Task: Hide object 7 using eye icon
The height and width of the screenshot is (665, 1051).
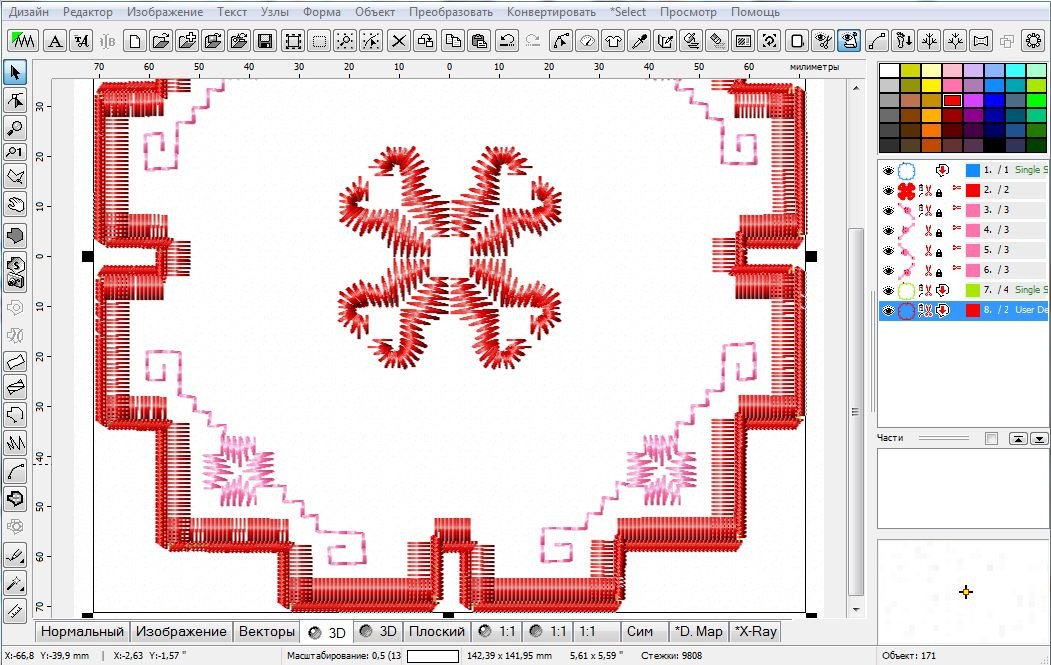Action: [x=888, y=291]
